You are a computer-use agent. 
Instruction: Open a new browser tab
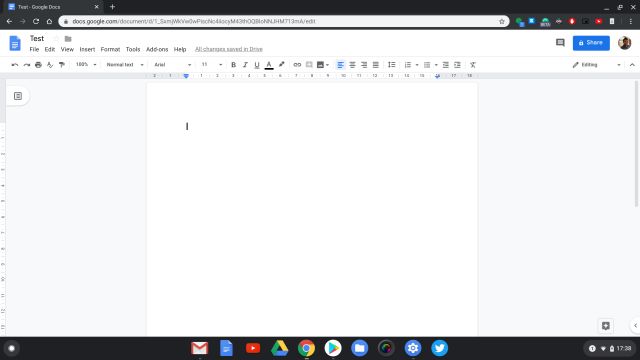[x=112, y=7]
